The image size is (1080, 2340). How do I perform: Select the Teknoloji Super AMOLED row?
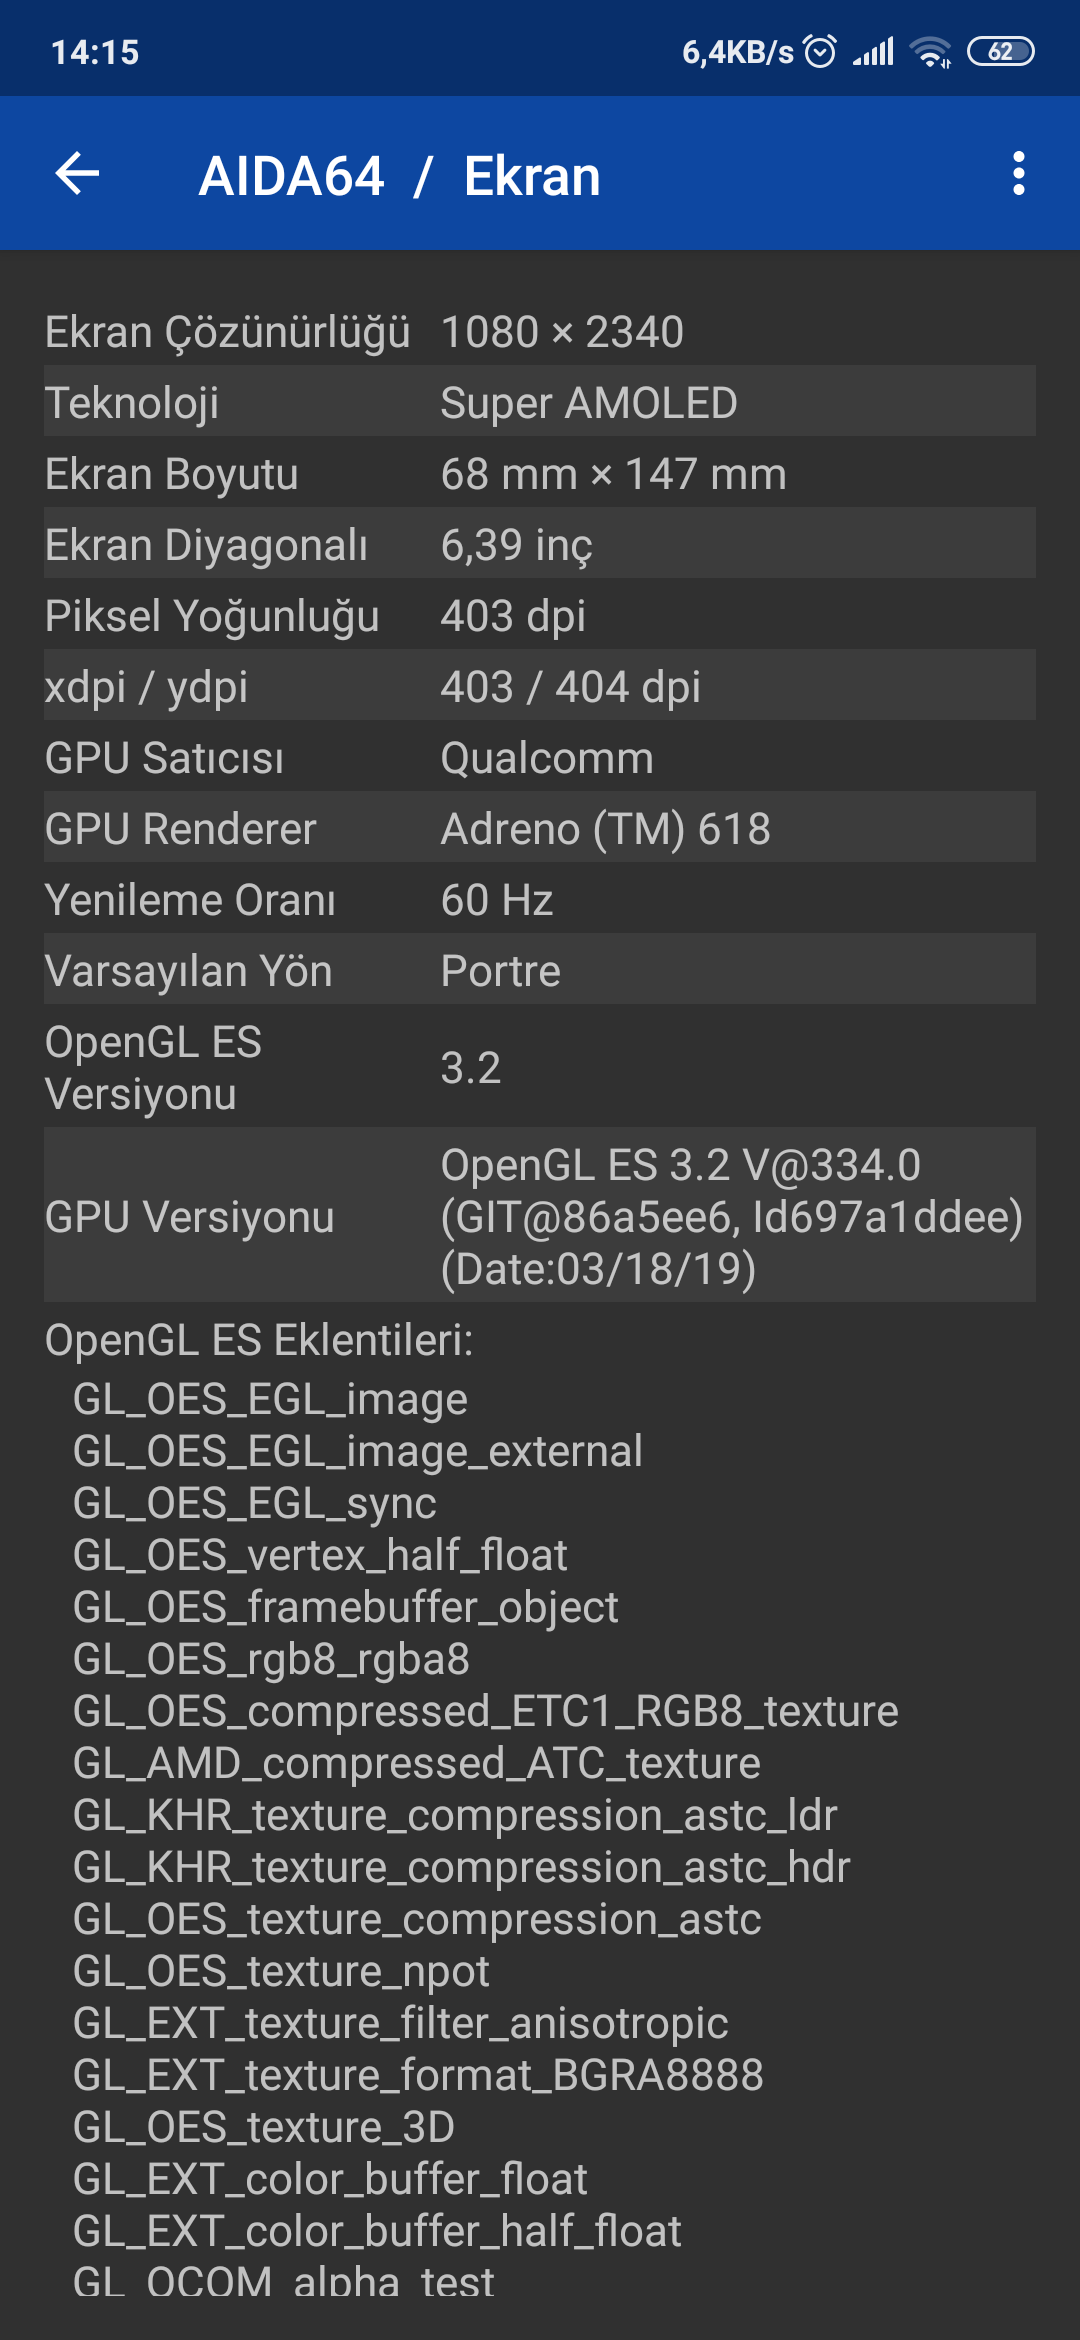coord(540,402)
